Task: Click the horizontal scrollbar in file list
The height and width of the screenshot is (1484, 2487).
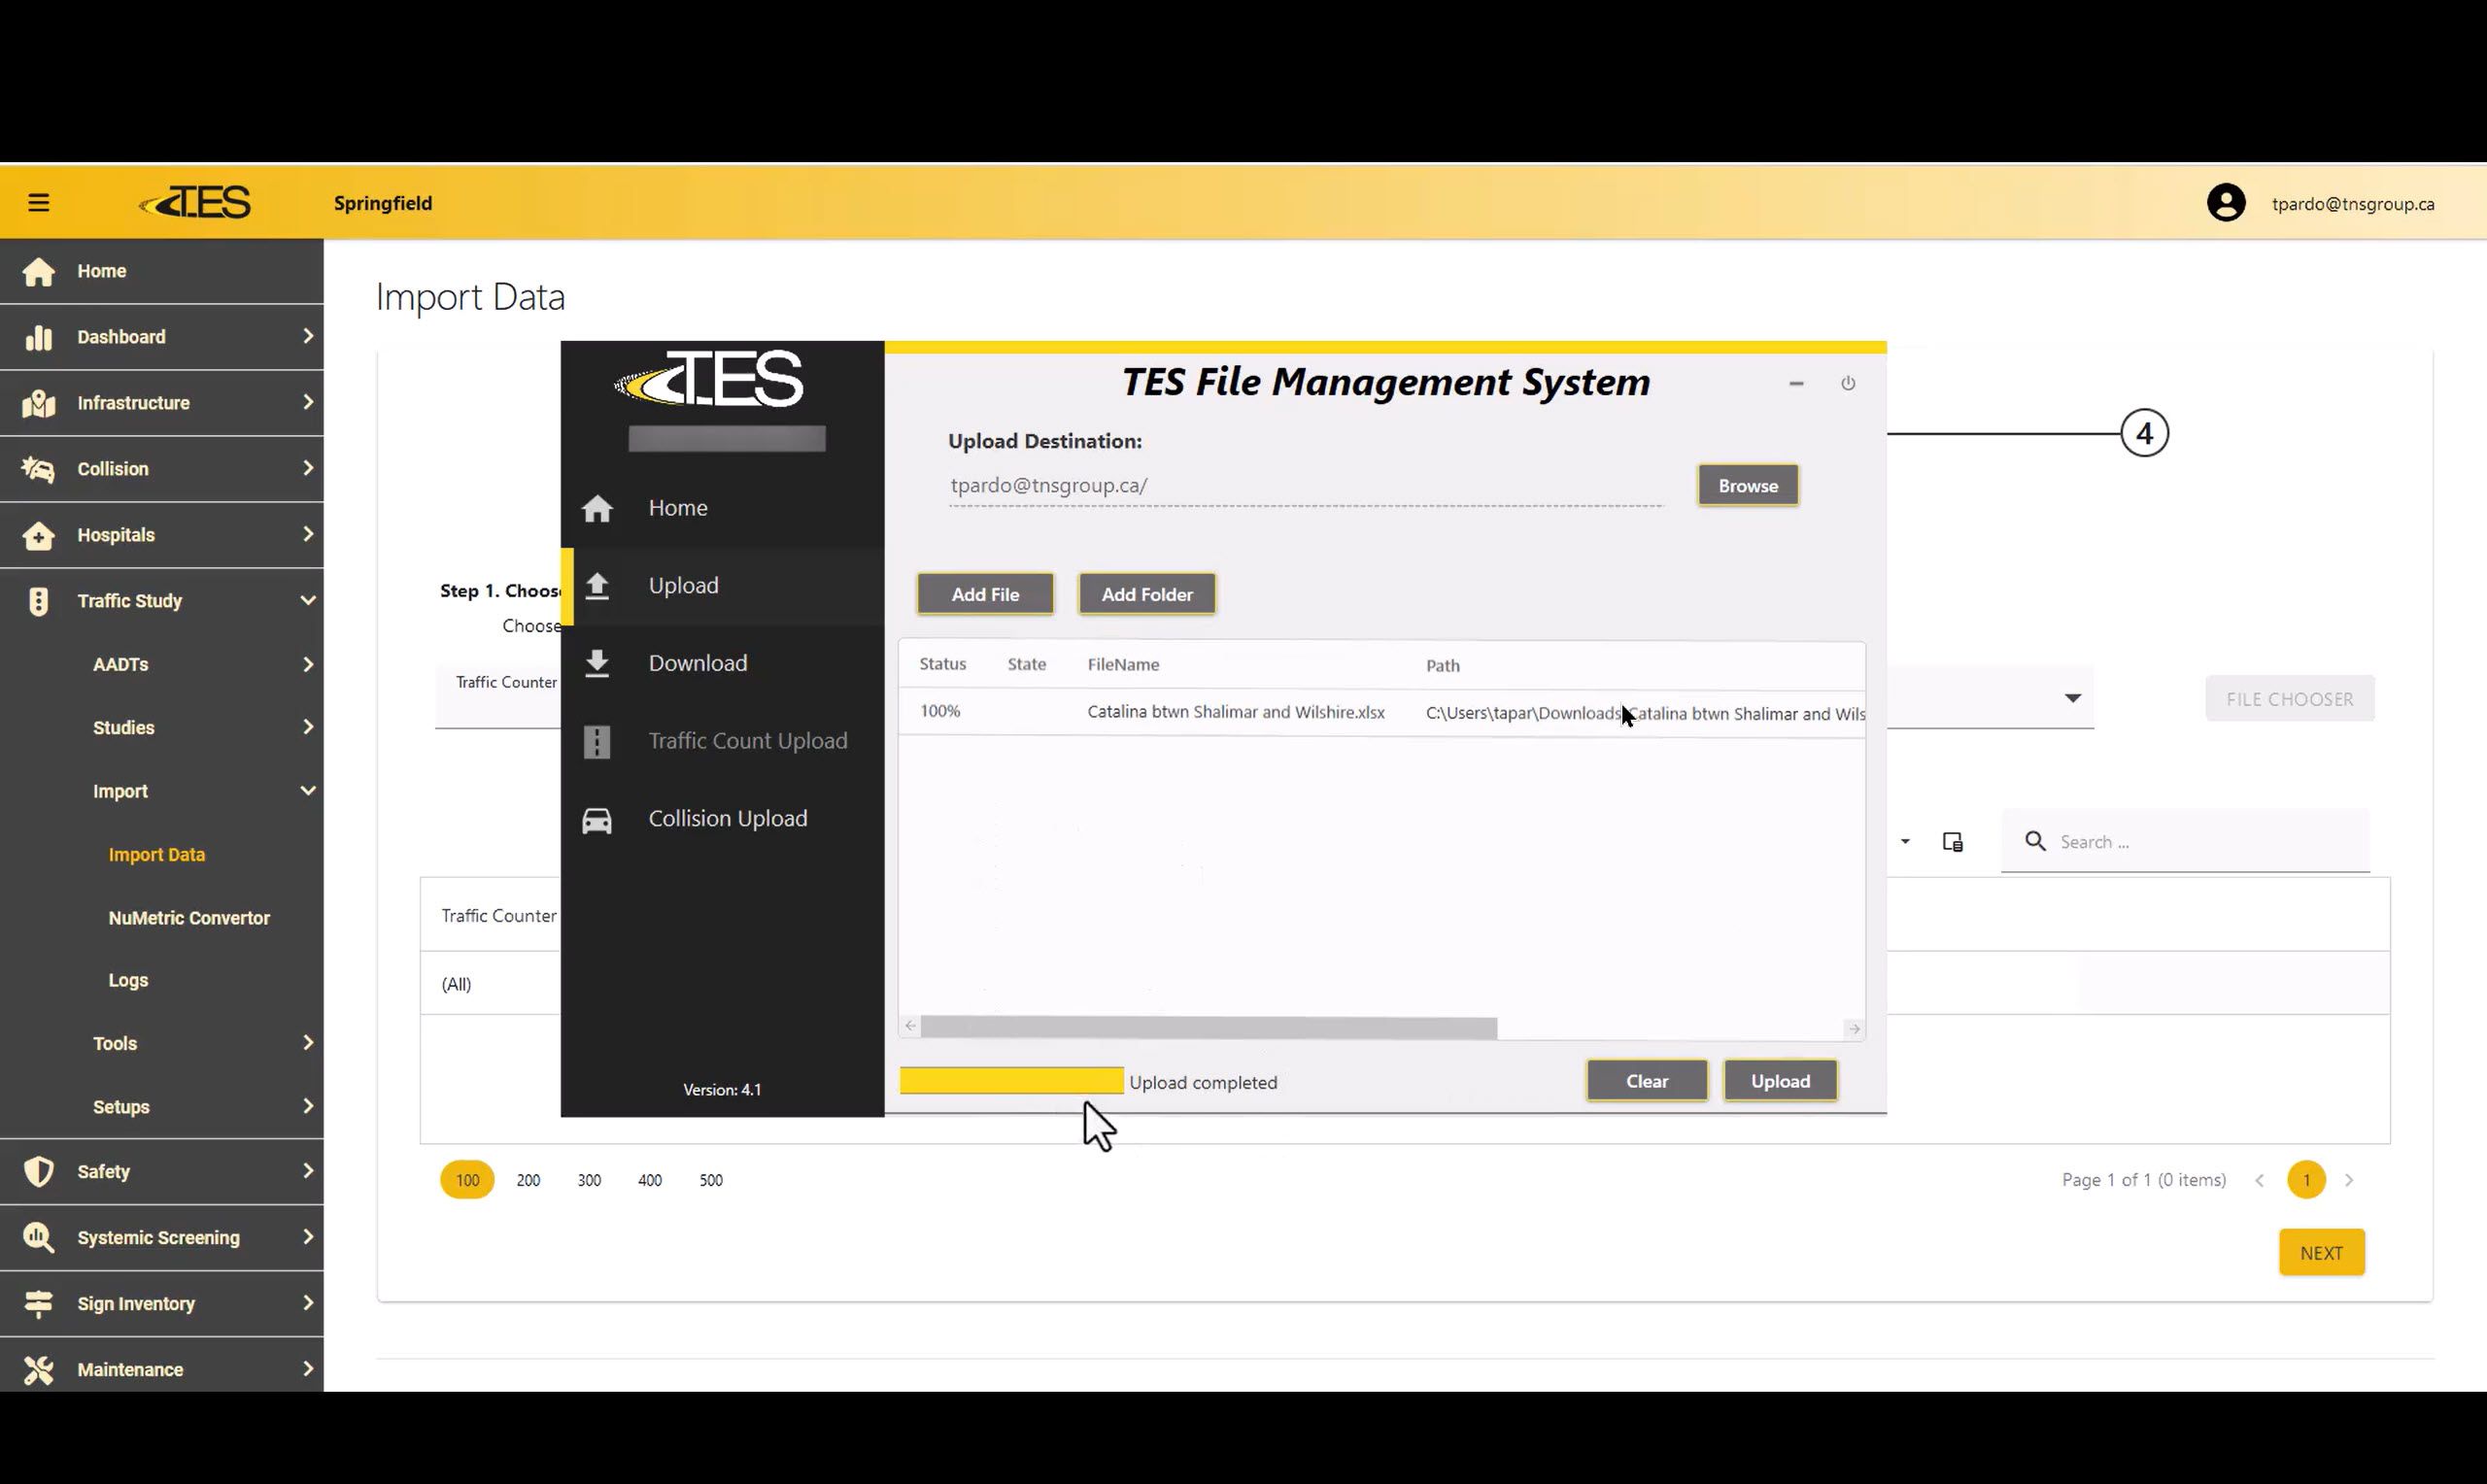Action: pos(1208,1028)
